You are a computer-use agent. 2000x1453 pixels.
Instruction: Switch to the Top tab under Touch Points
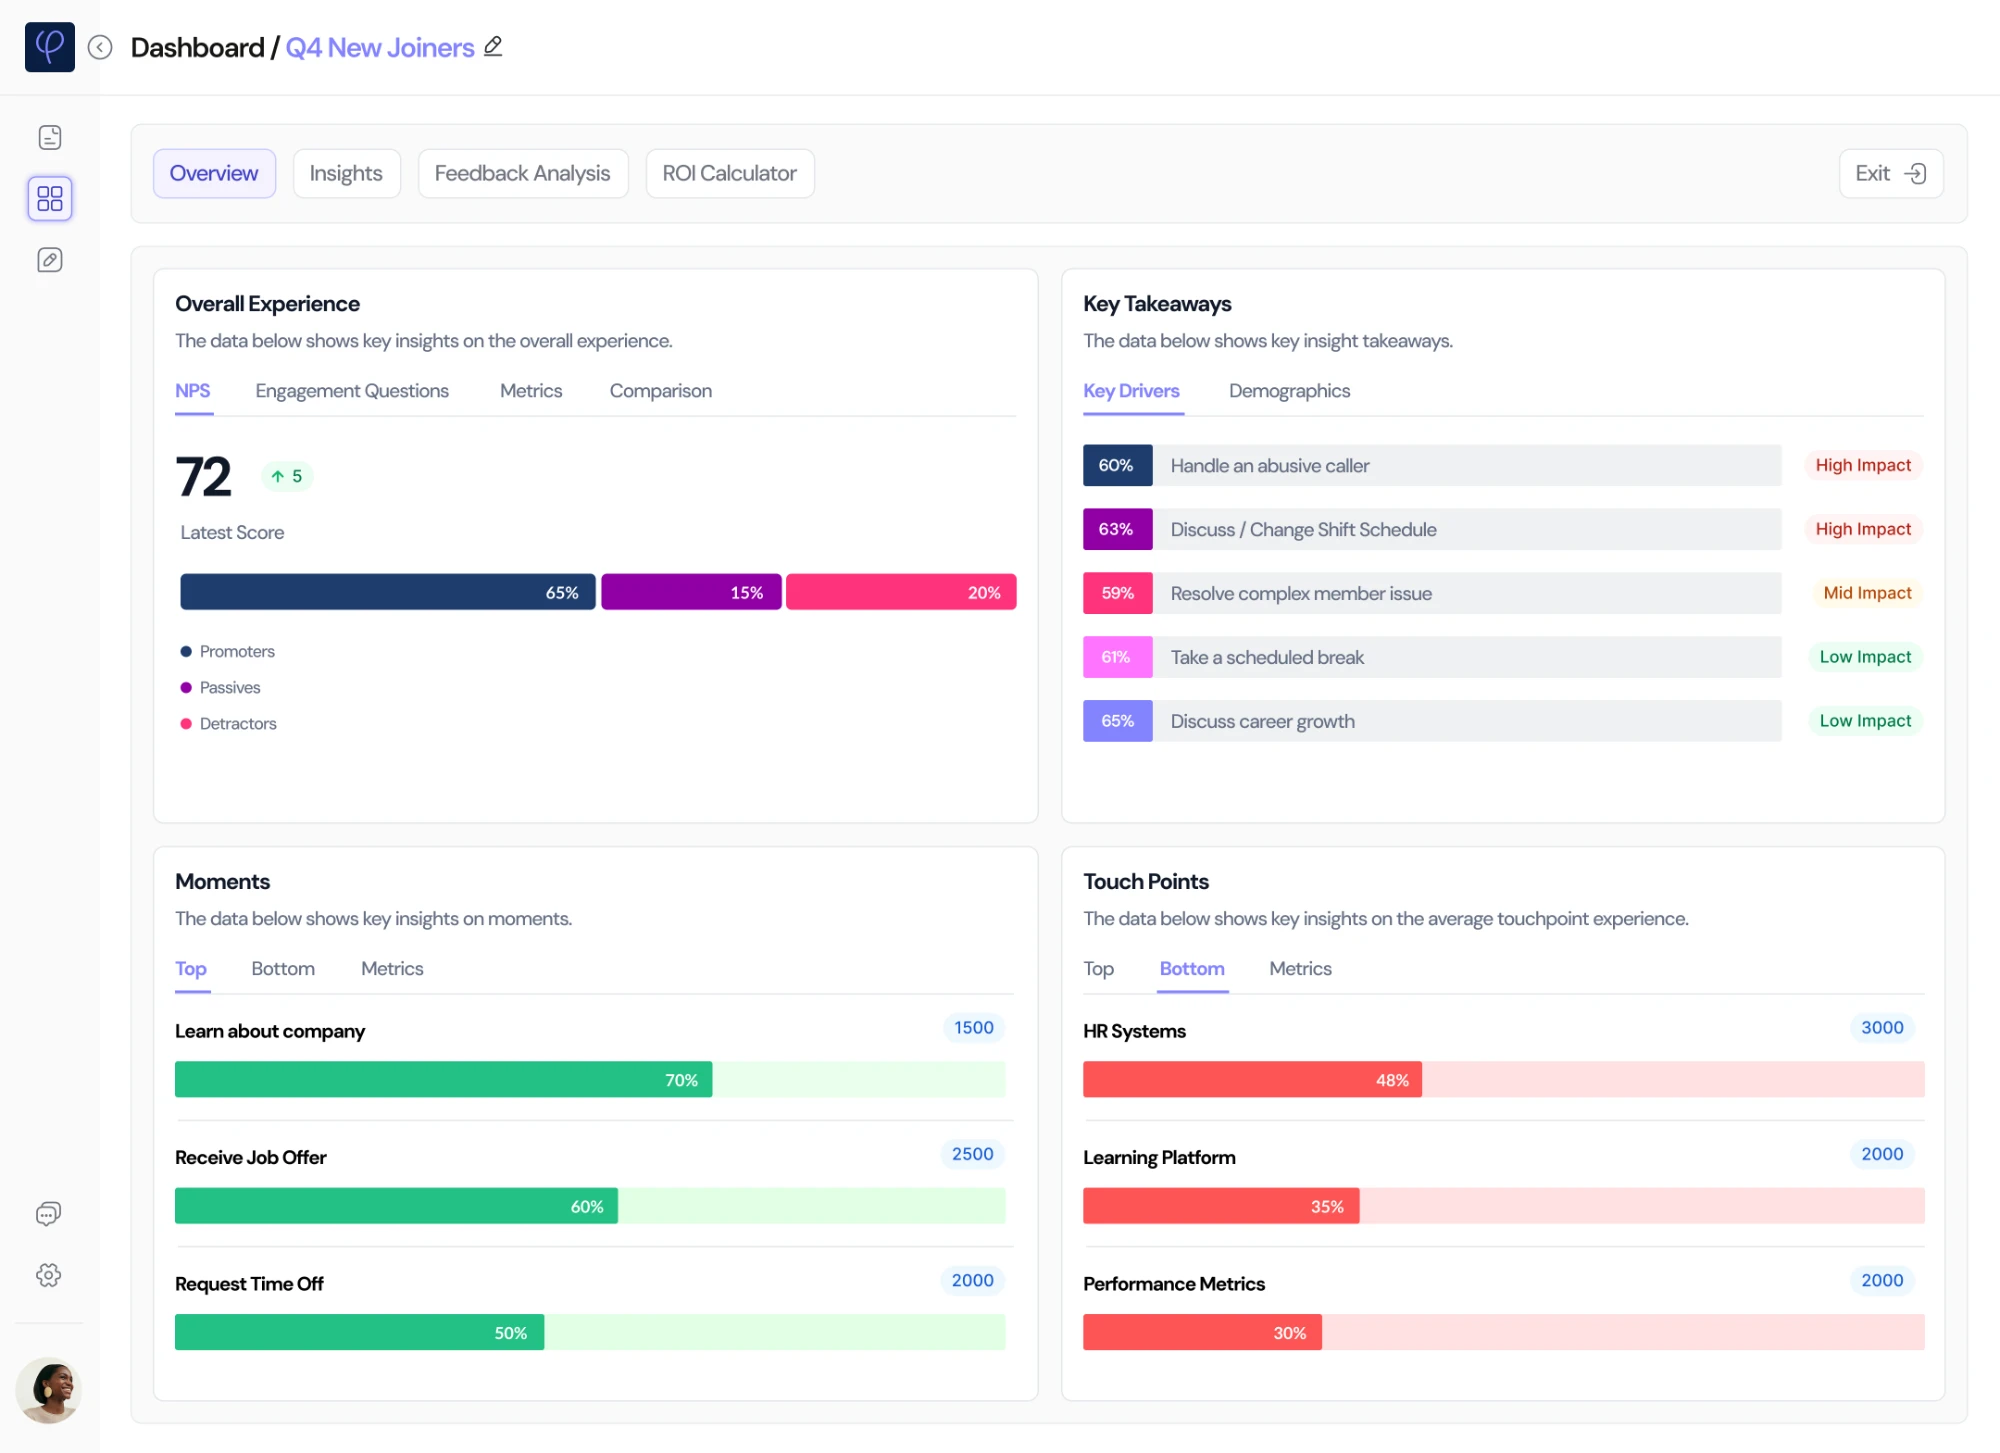click(x=1099, y=969)
